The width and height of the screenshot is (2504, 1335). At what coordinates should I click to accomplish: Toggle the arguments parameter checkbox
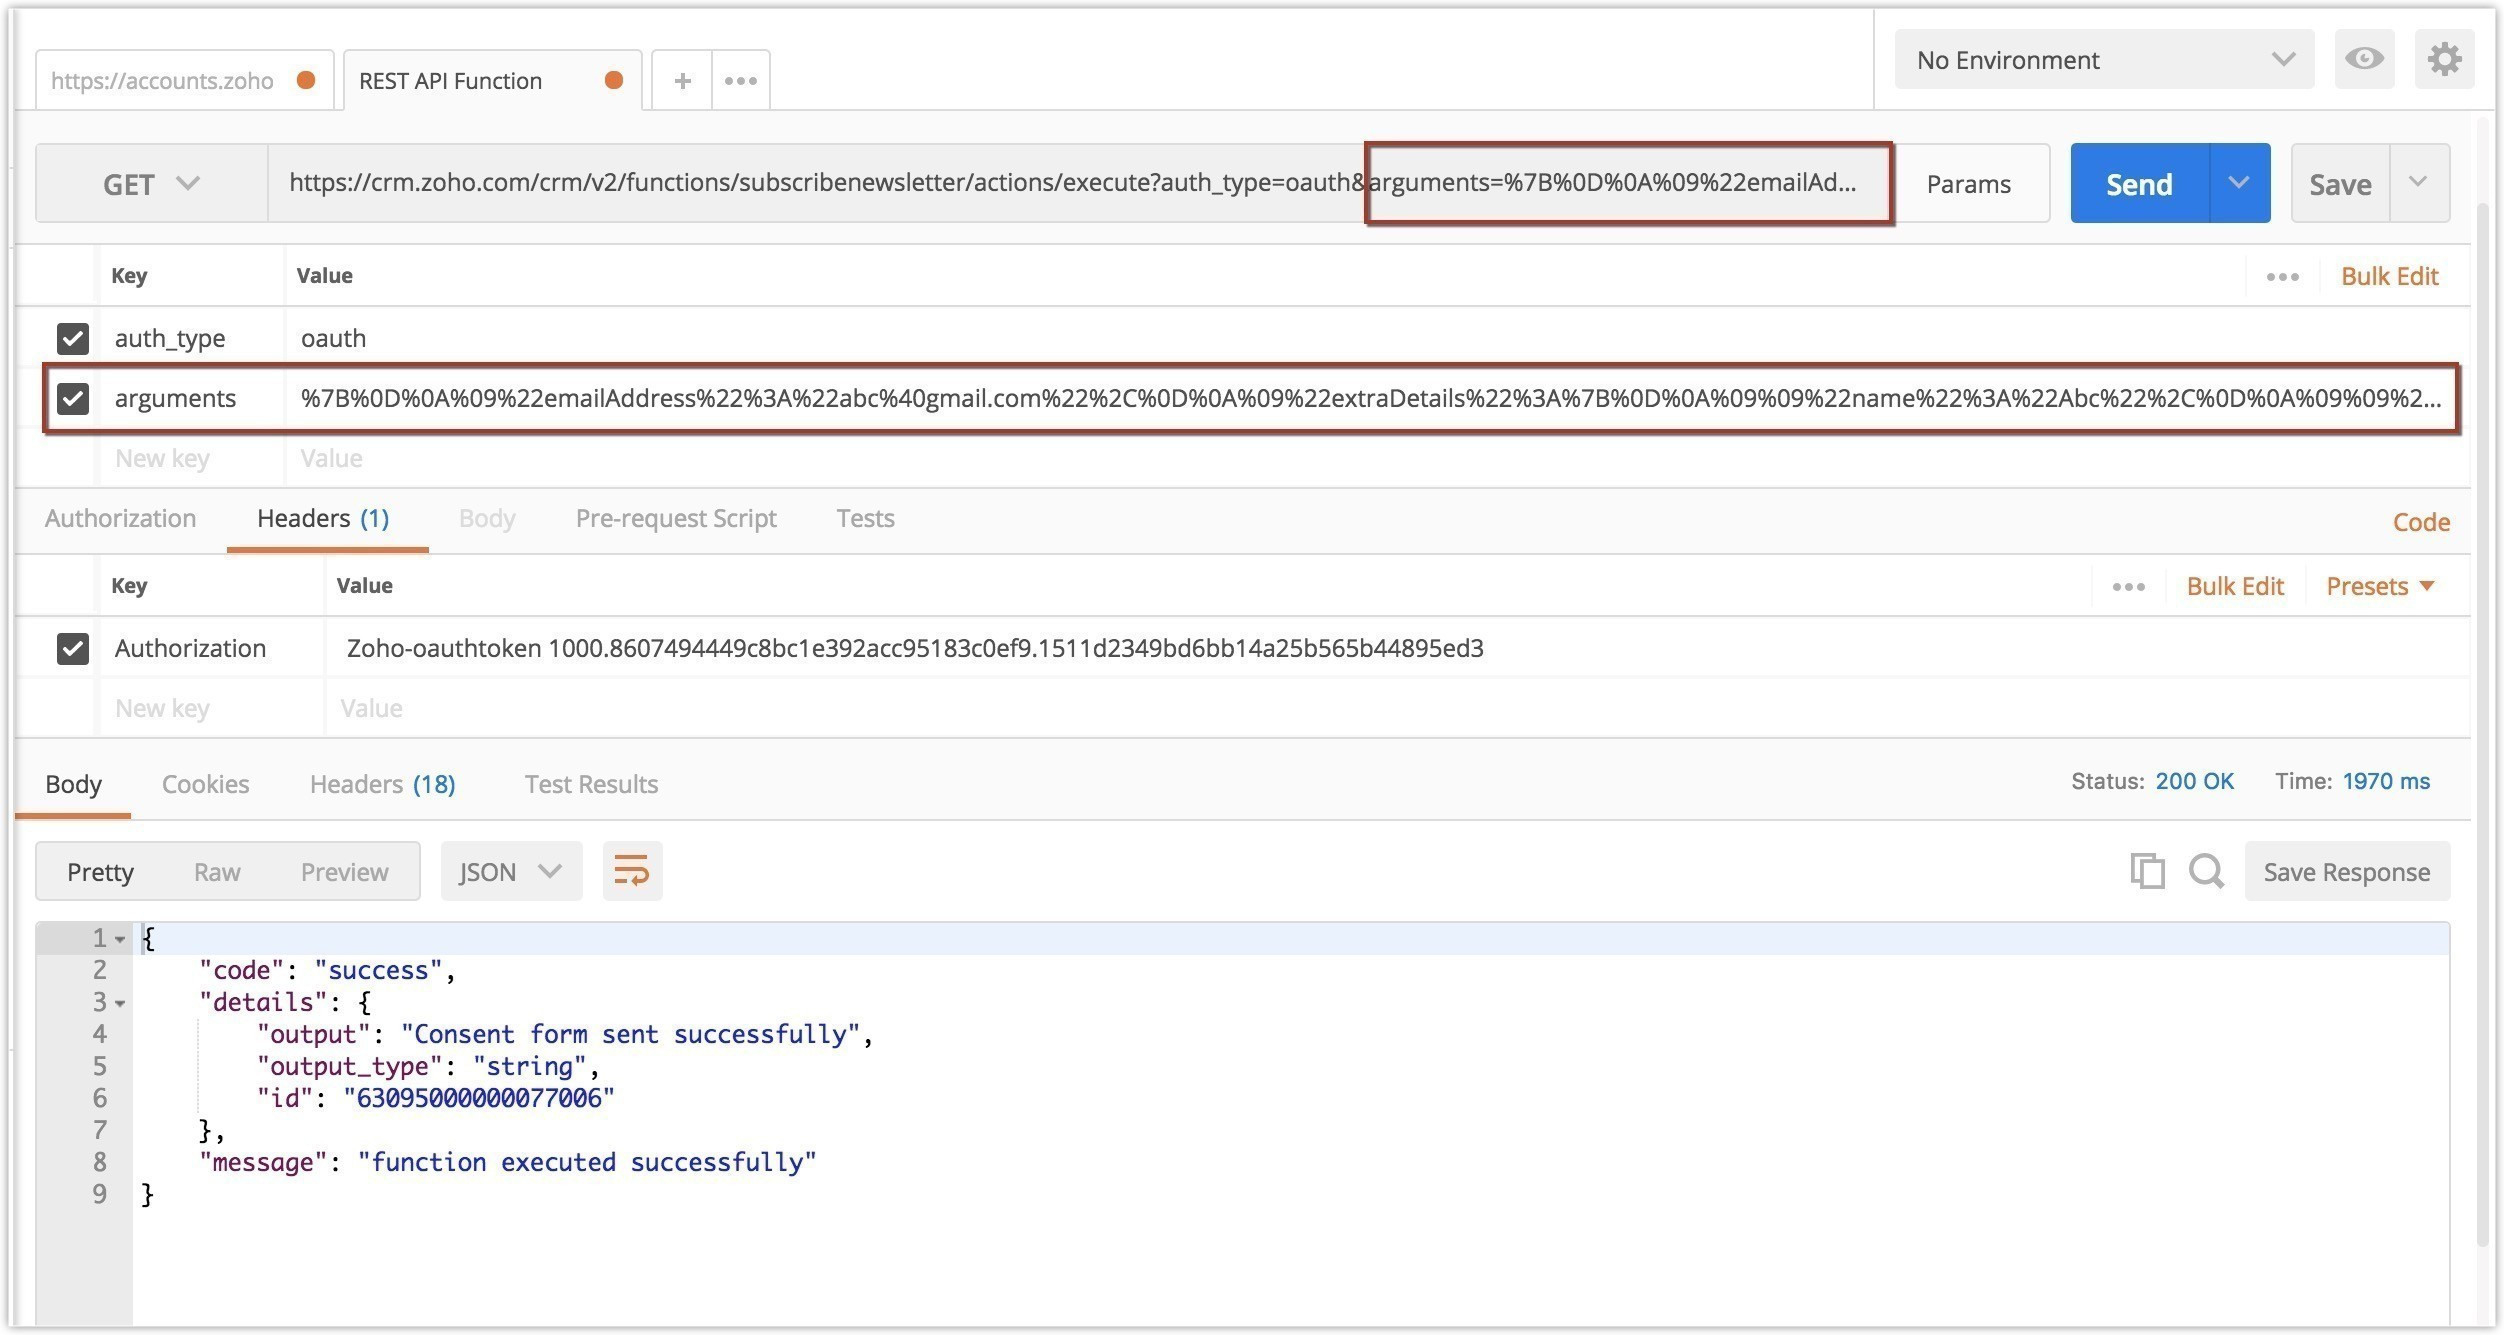point(73,398)
